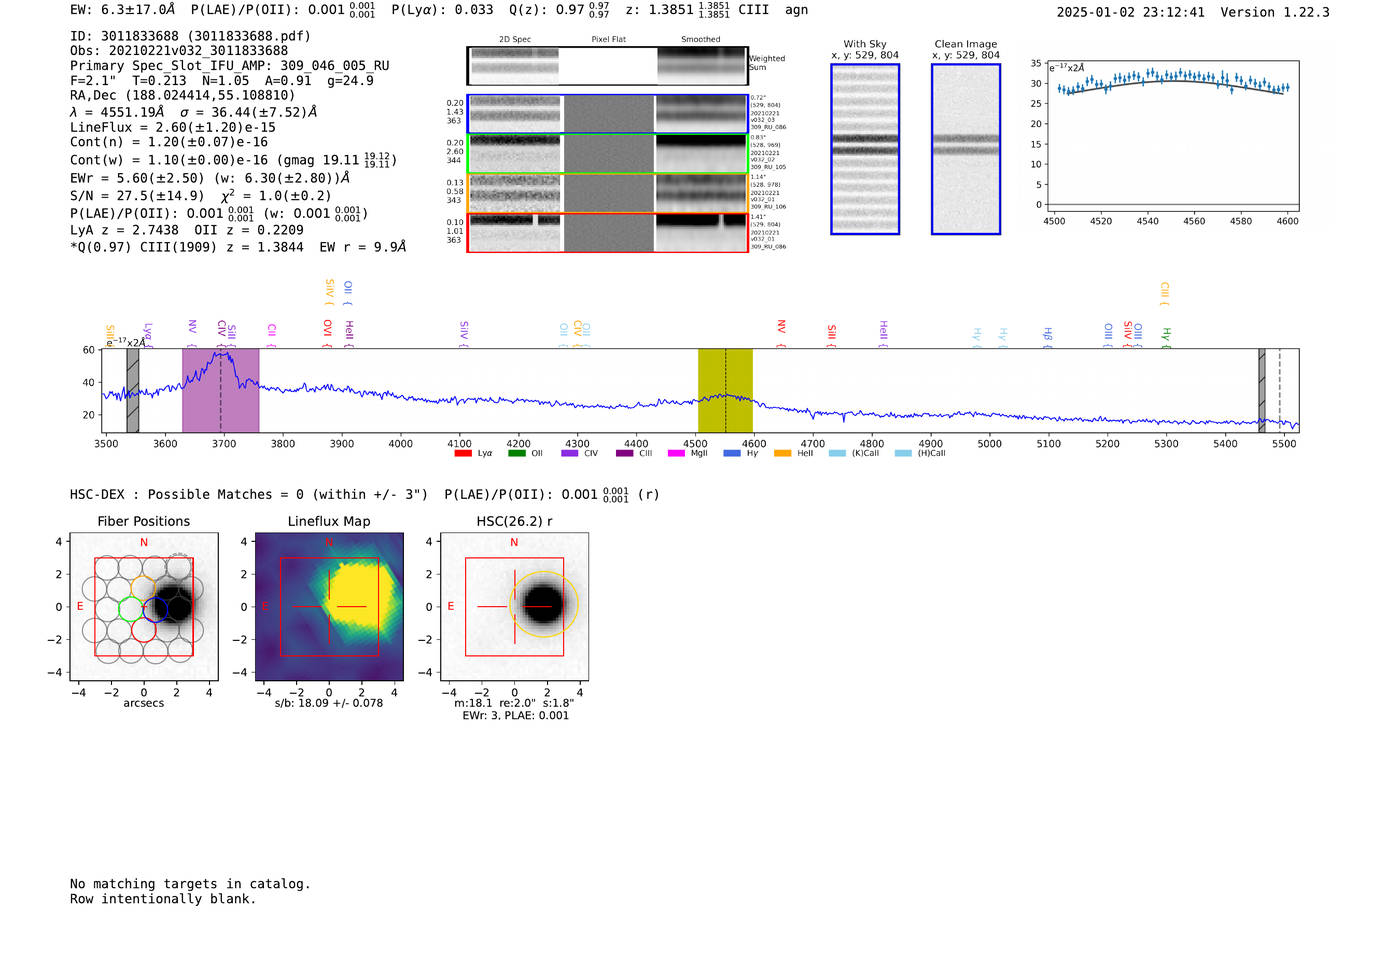The width and height of the screenshot is (1400, 953).
Task: Click the EWr: 3. PLAE: 0.001 caption
Action: click(x=515, y=716)
